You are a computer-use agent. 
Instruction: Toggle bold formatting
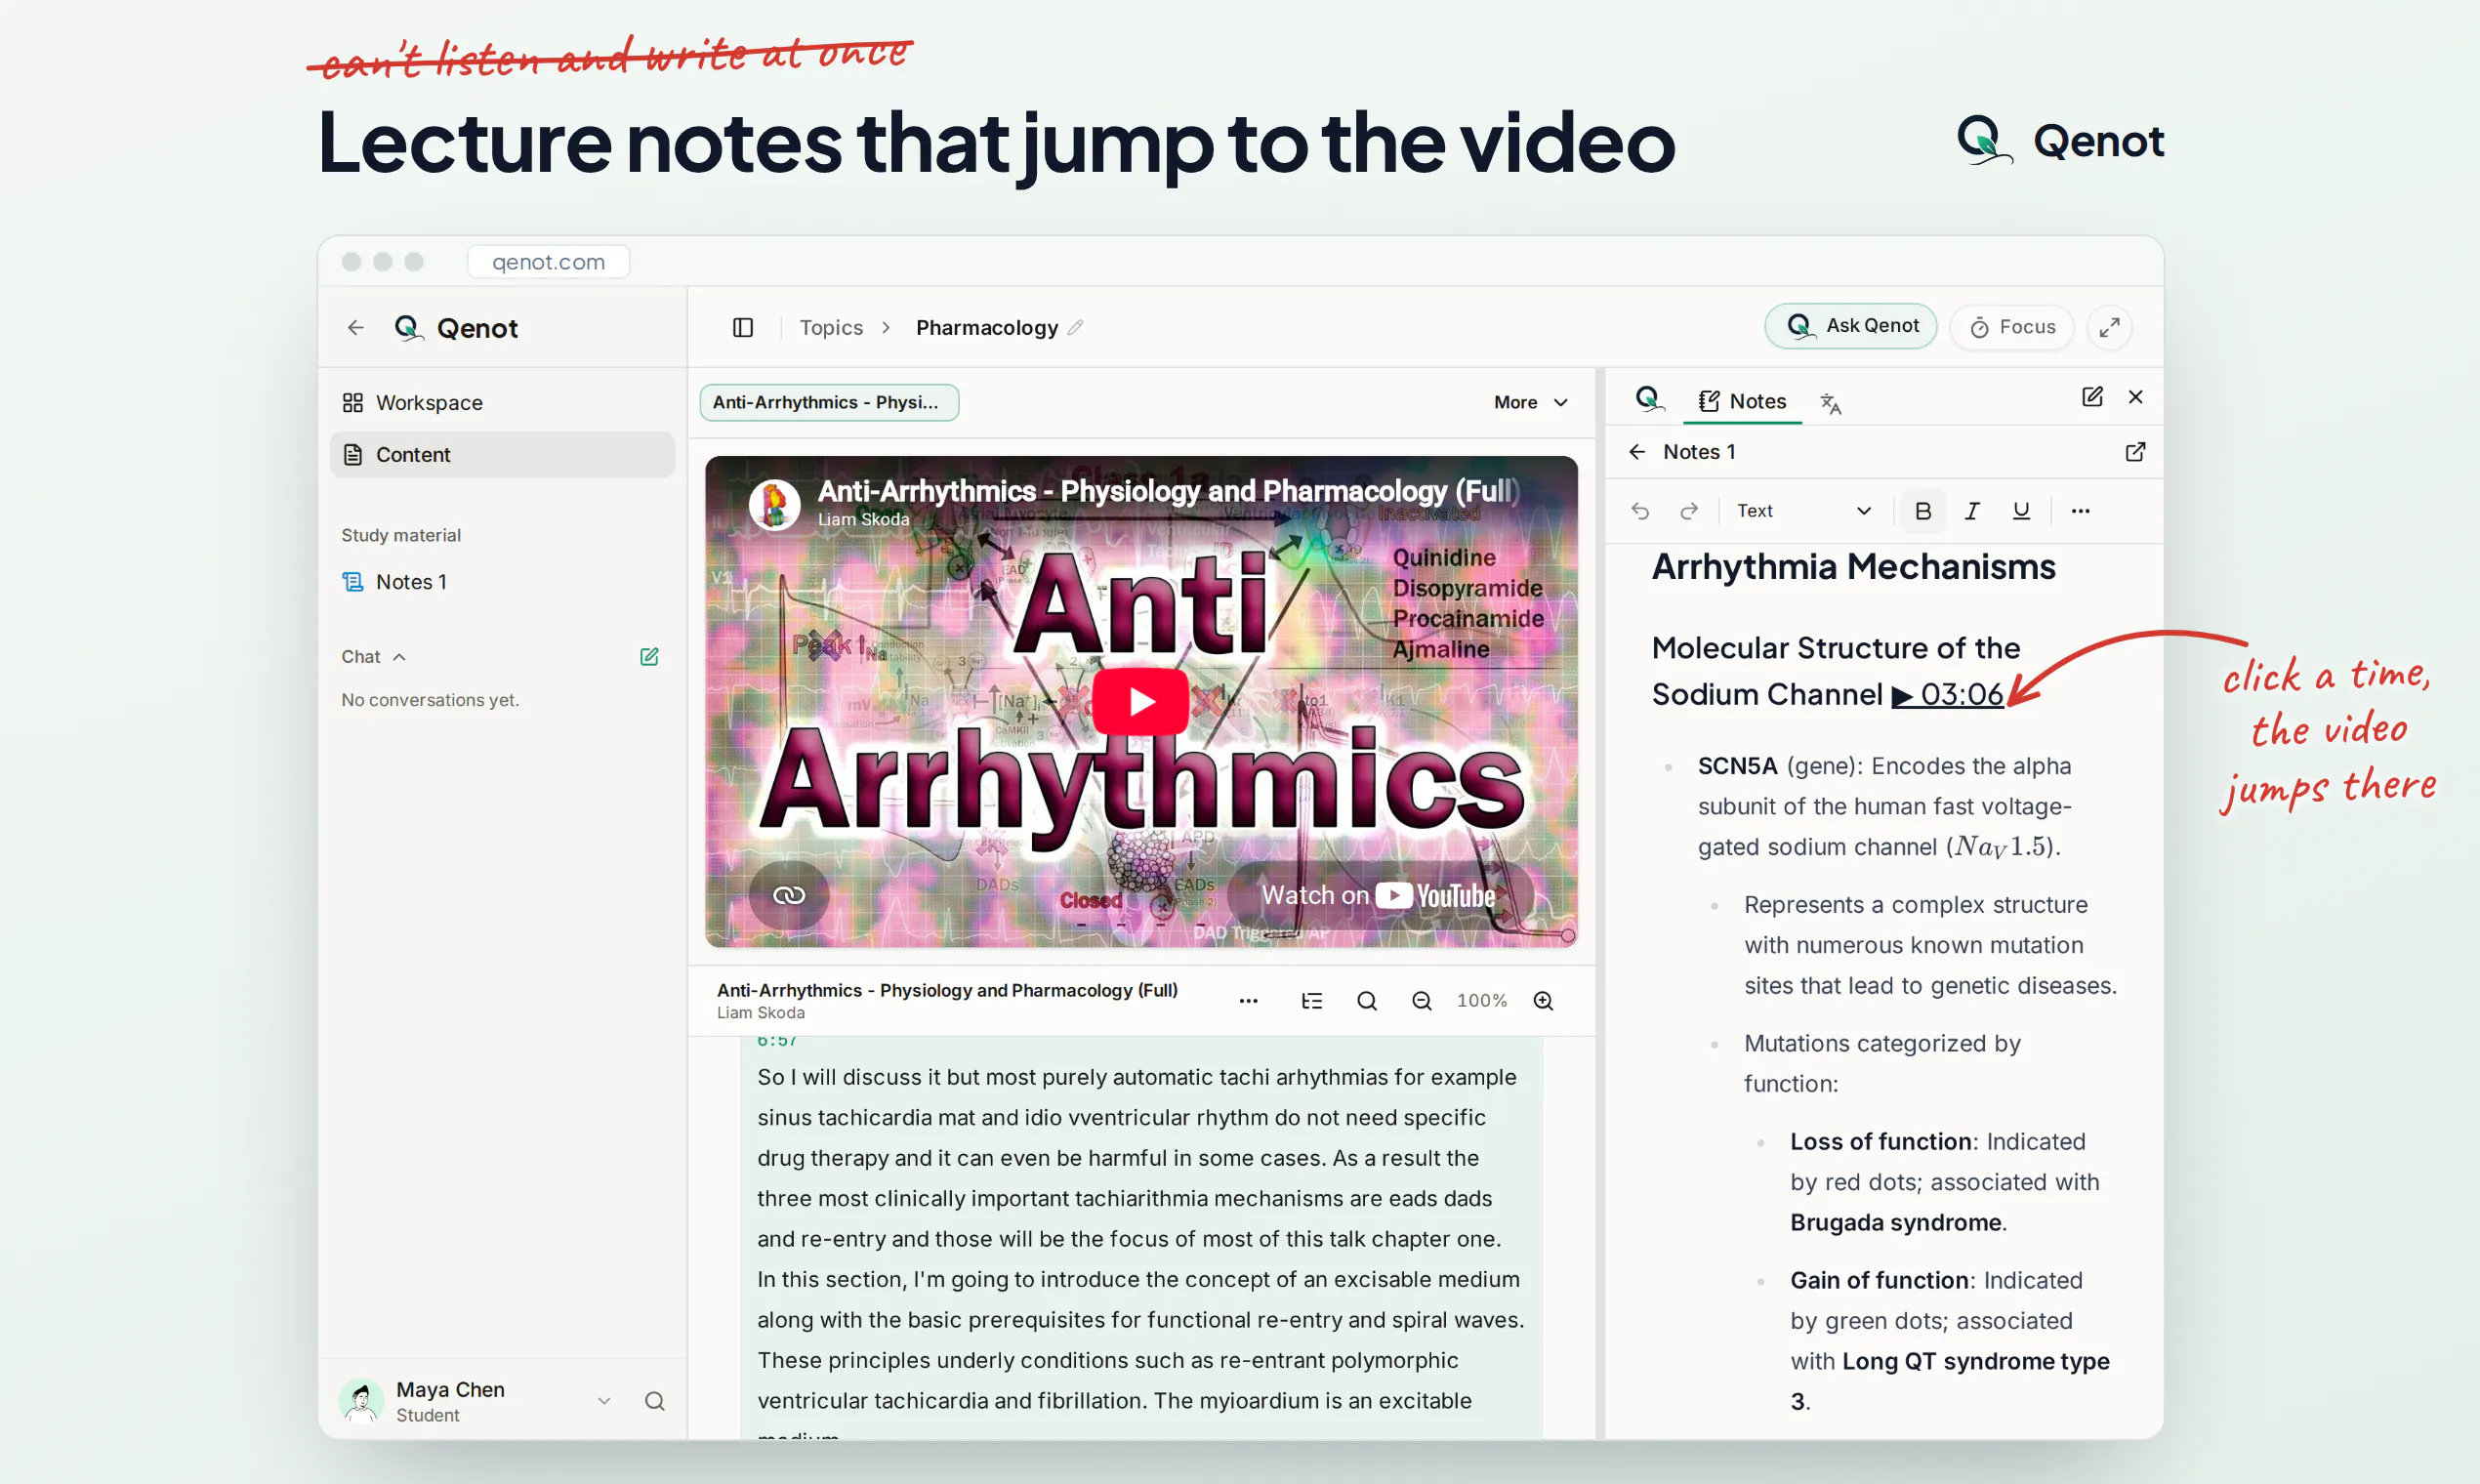click(x=1923, y=511)
